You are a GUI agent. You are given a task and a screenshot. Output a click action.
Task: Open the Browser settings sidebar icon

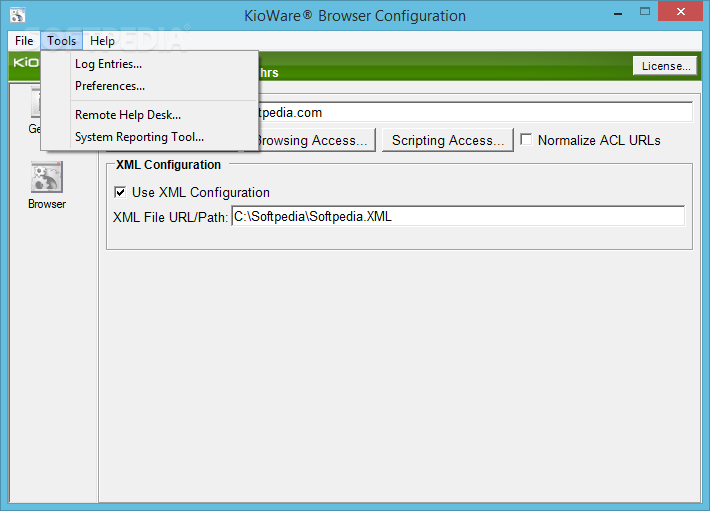(x=47, y=185)
